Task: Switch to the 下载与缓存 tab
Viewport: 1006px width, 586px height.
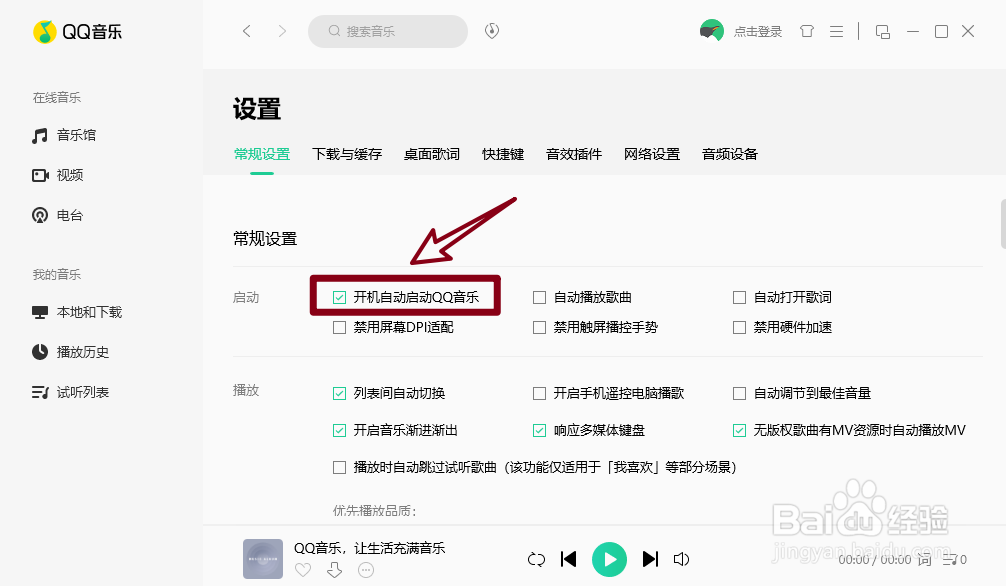Action: (x=347, y=155)
